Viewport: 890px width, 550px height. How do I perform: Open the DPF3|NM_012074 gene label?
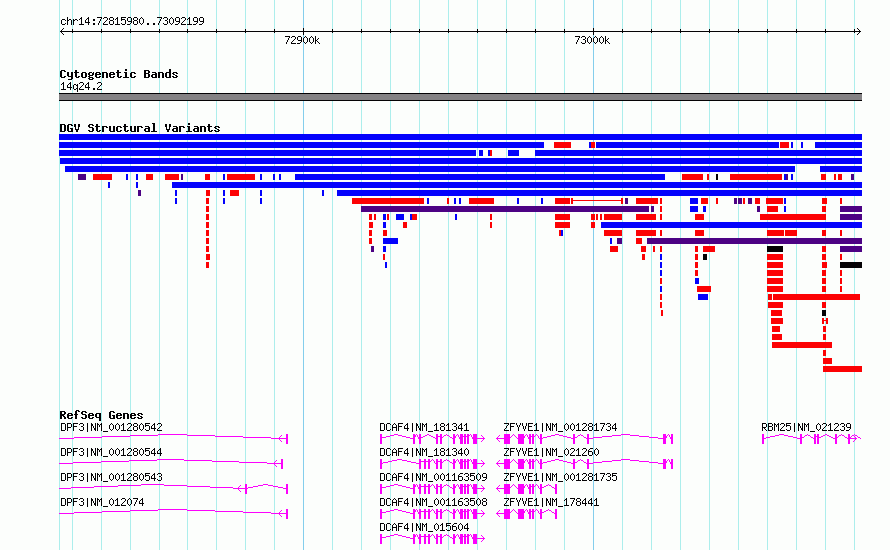pyautogui.click(x=102, y=502)
